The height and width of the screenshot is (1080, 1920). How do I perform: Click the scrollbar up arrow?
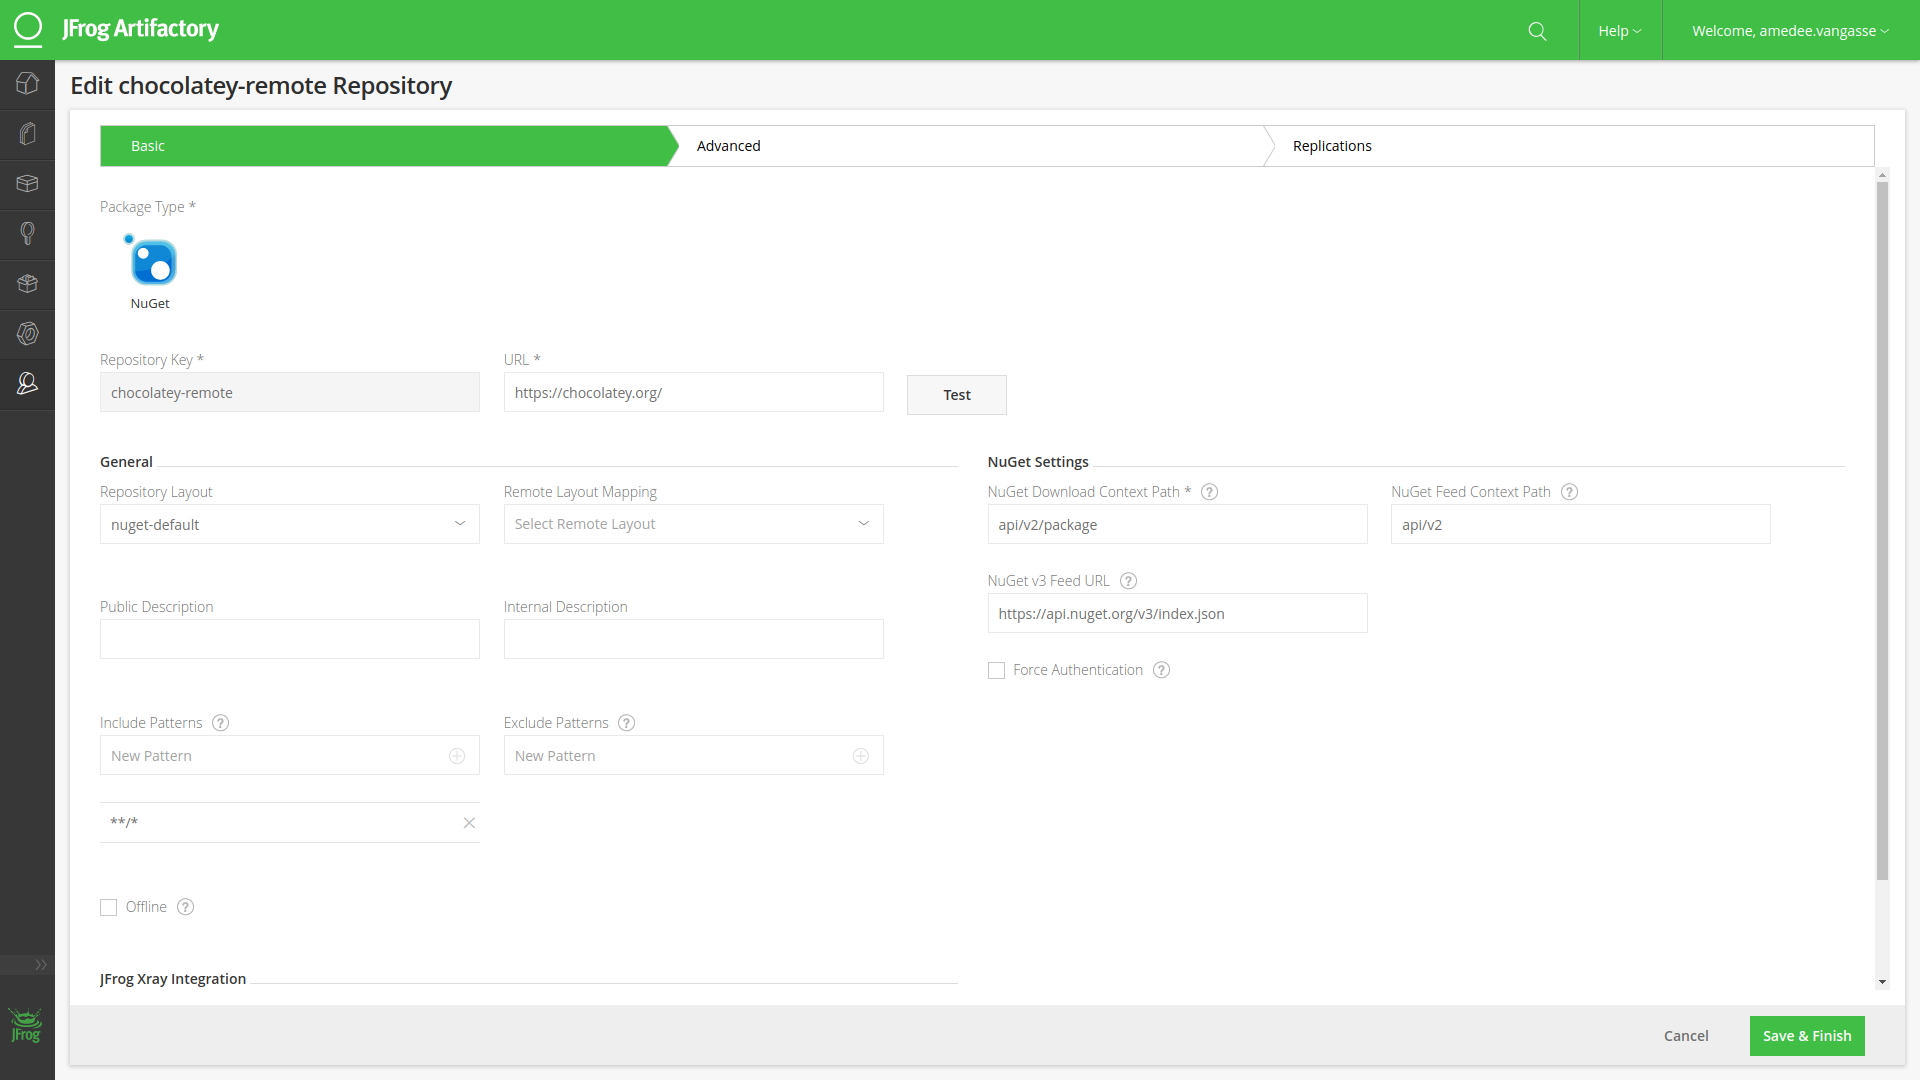[x=1882, y=175]
